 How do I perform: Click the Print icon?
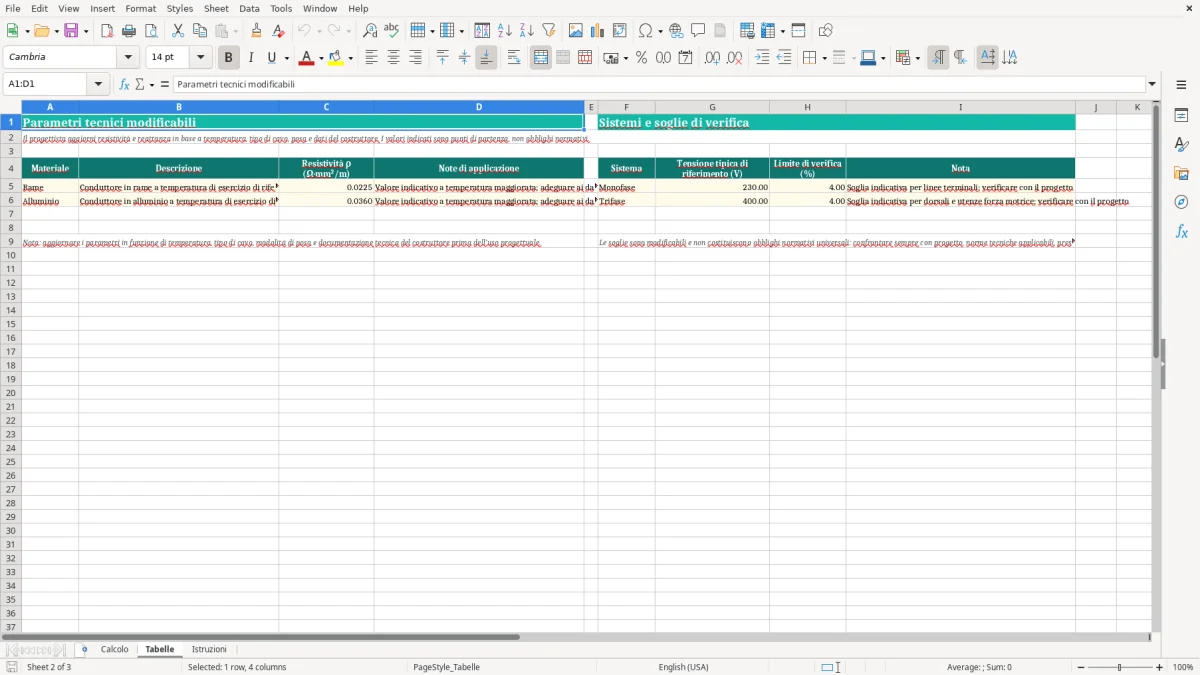[x=129, y=31]
